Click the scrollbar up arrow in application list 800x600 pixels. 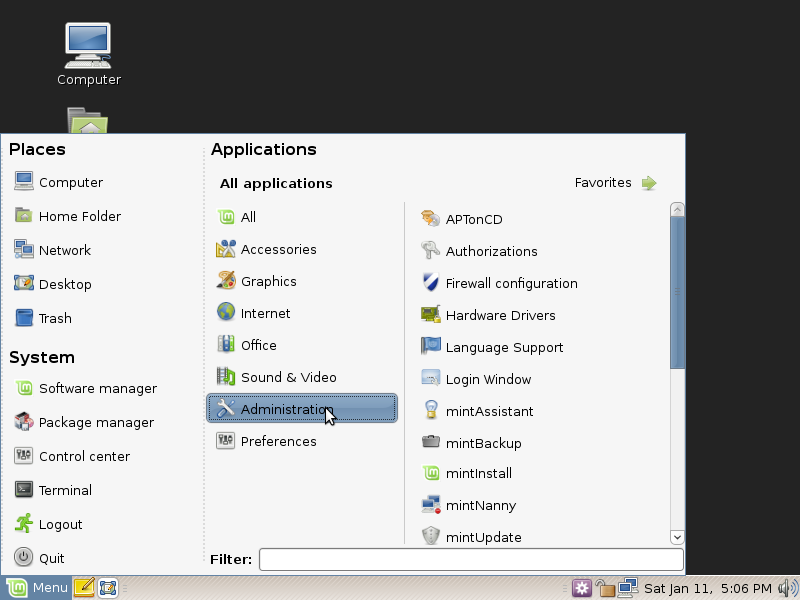click(677, 209)
